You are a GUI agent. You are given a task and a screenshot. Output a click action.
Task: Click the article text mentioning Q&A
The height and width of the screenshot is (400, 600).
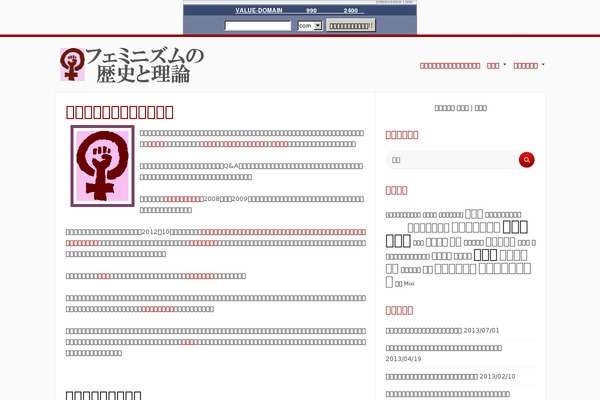[251, 171]
